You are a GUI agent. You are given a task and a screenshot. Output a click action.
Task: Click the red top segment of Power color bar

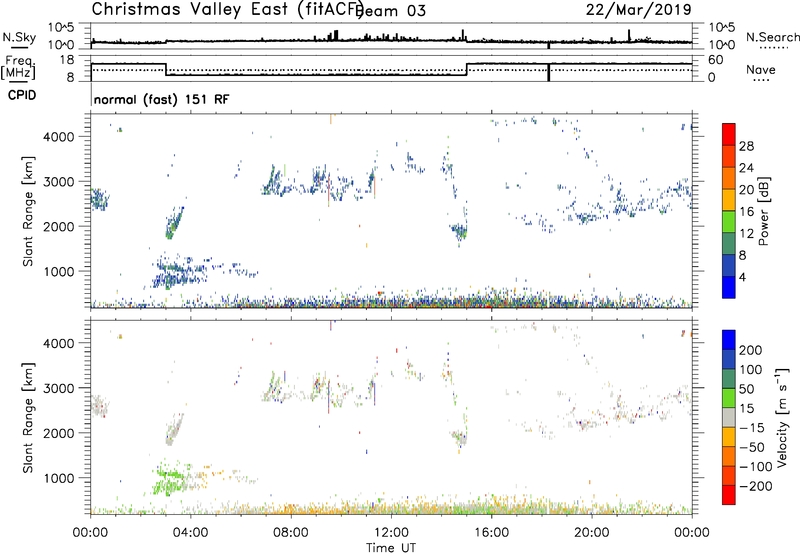pyautogui.click(x=729, y=134)
